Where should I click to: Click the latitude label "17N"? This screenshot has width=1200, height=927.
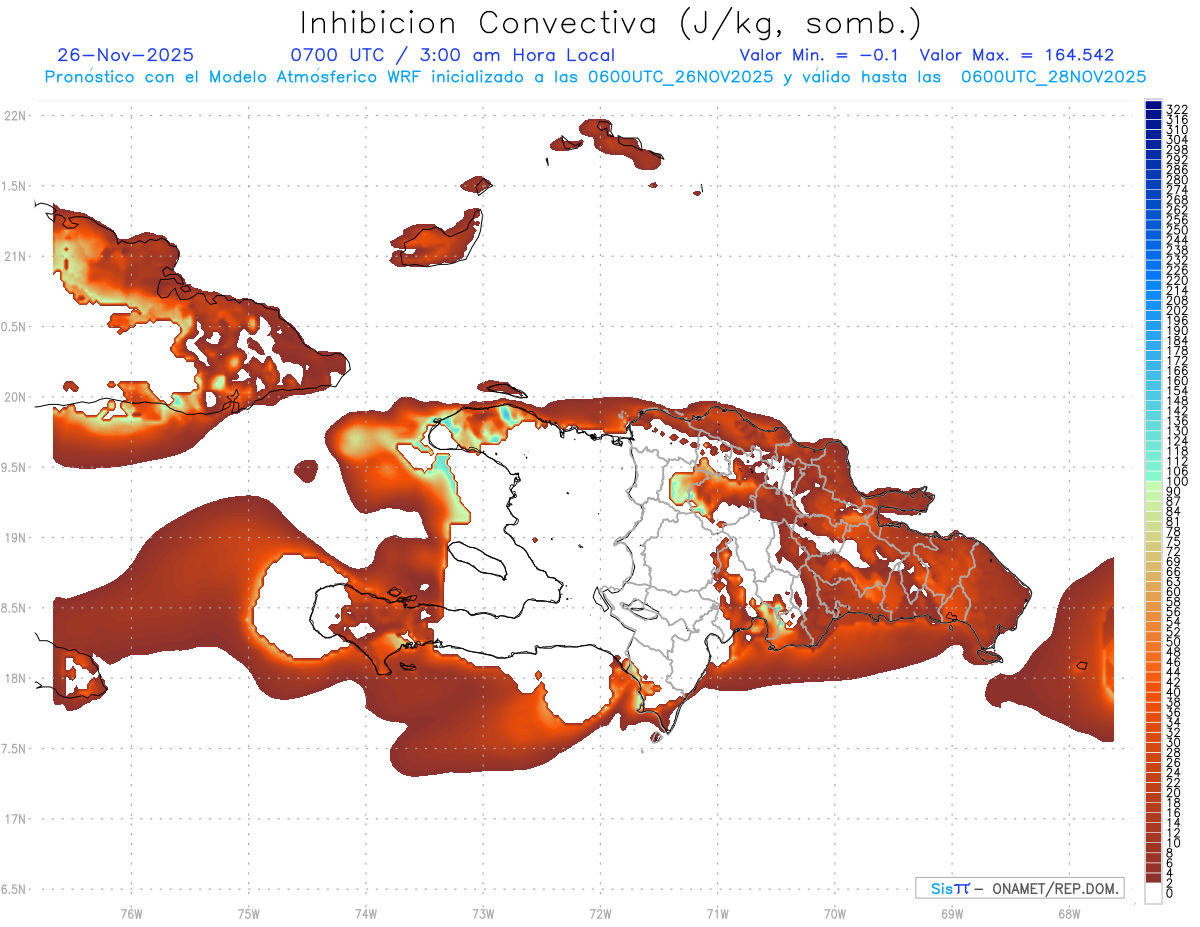[x=14, y=819]
